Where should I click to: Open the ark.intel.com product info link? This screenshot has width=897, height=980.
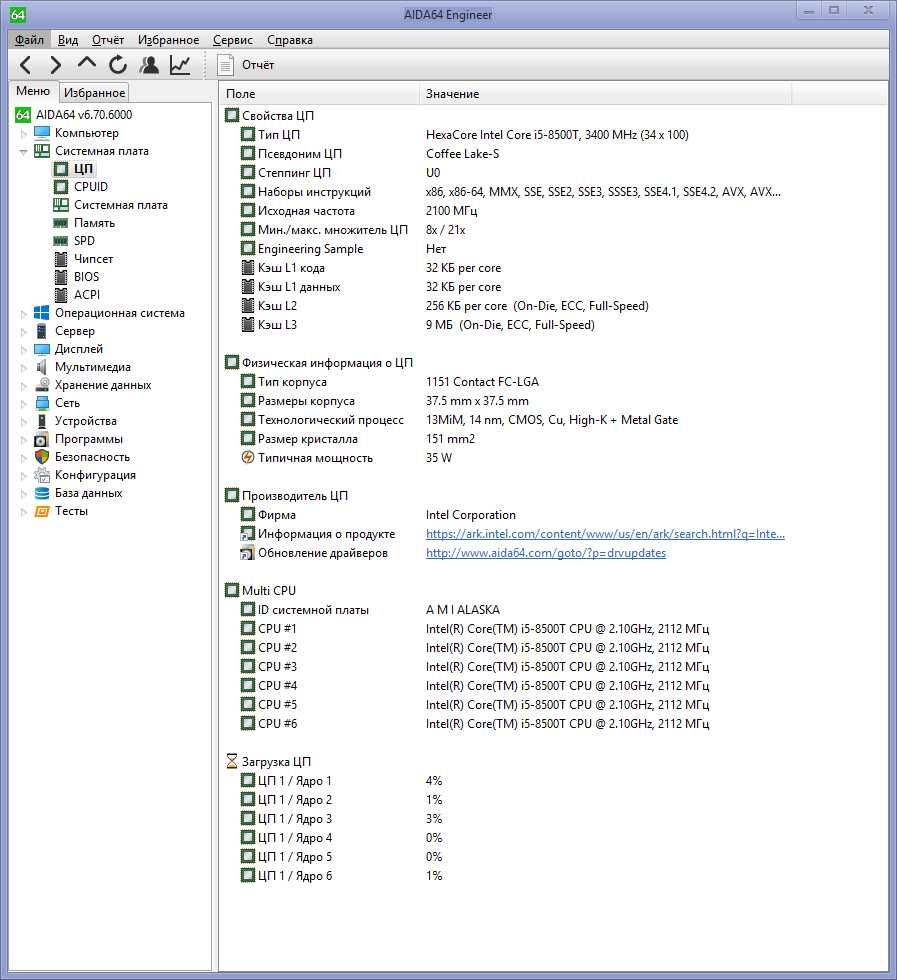point(605,534)
